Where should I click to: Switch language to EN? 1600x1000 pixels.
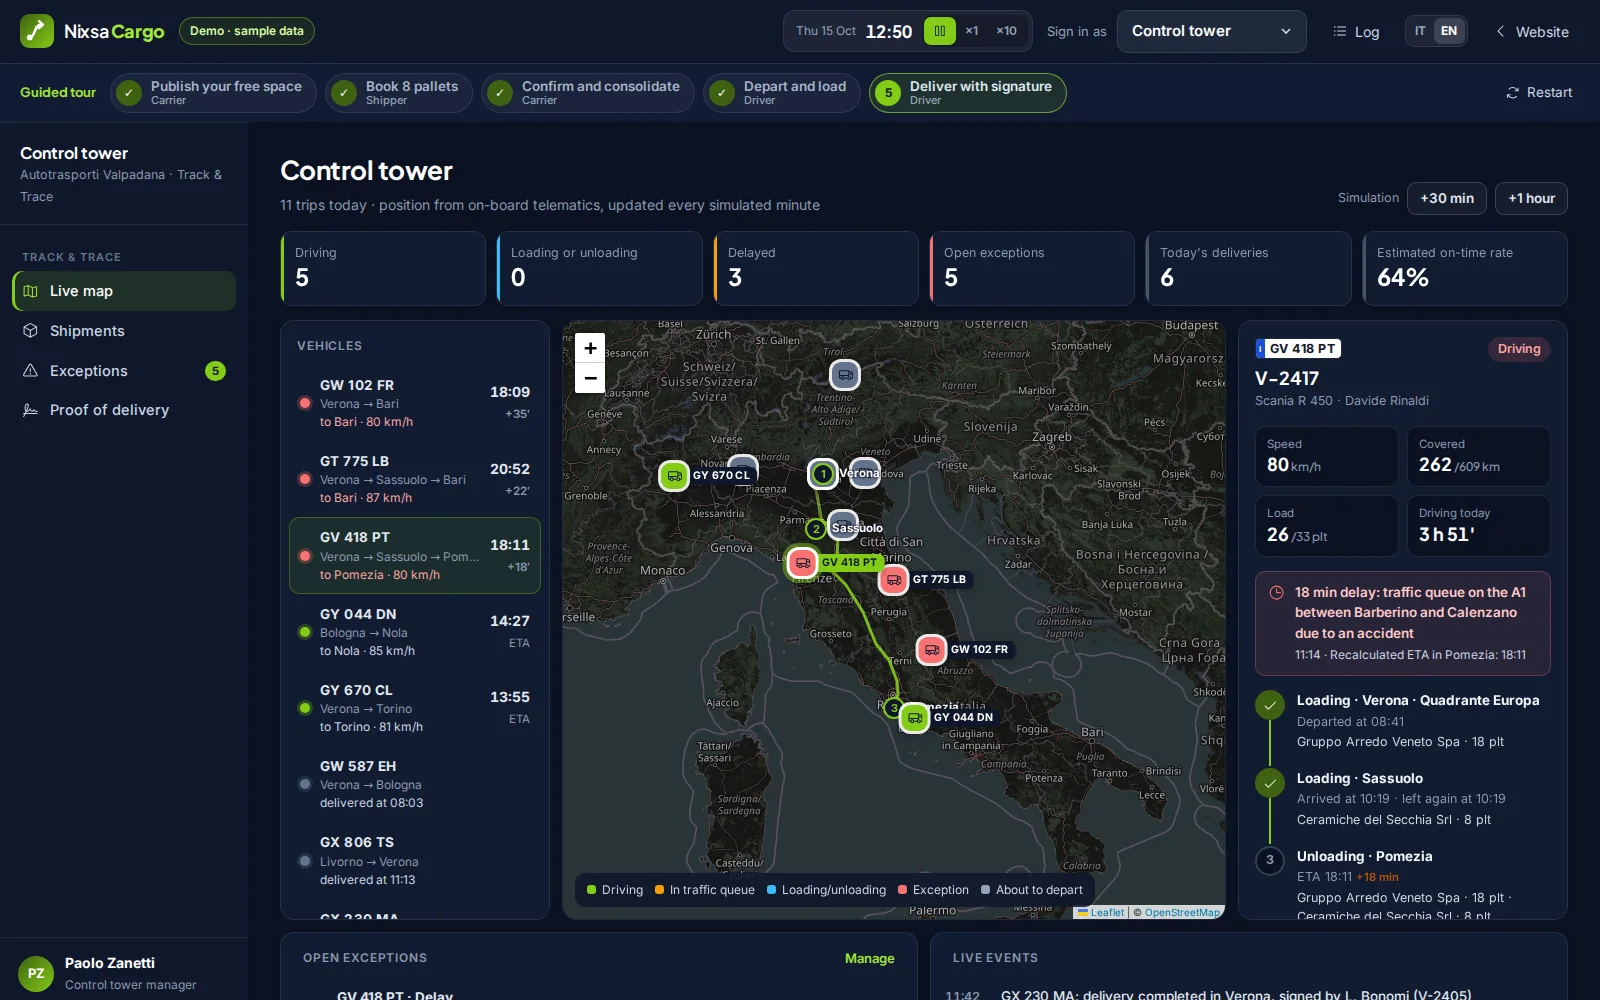click(1449, 31)
